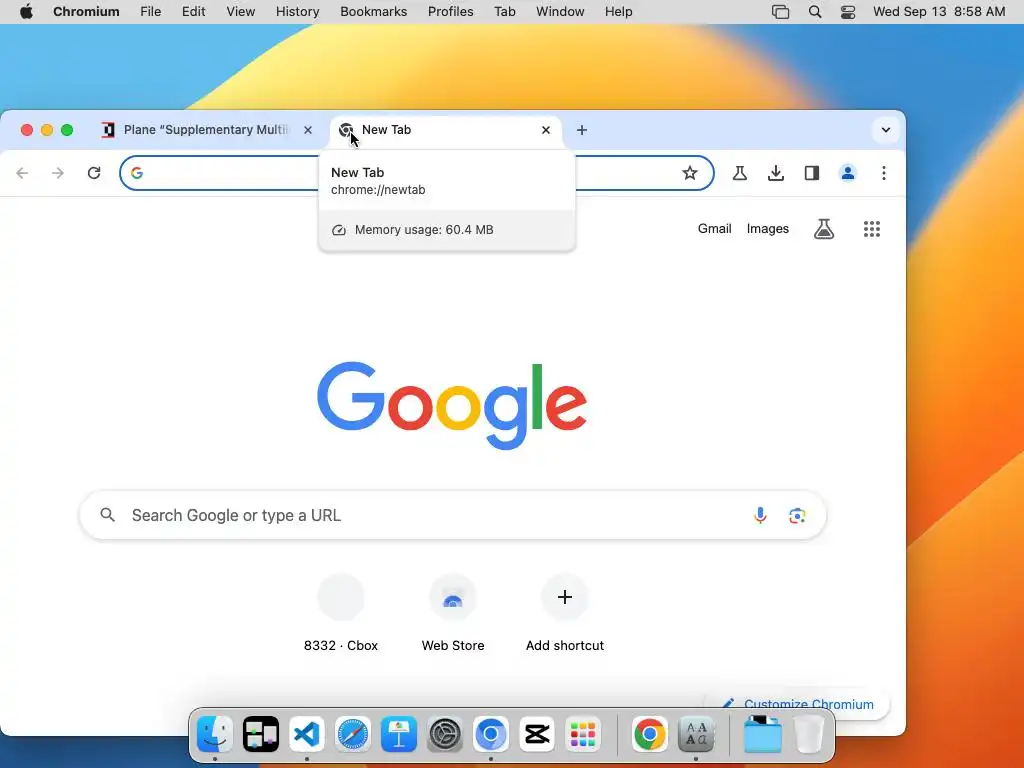Screen dimensions: 1024x768
Task: Open the three-dot Chromium menu
Action: pyautogui.click(x=884, y=173)
